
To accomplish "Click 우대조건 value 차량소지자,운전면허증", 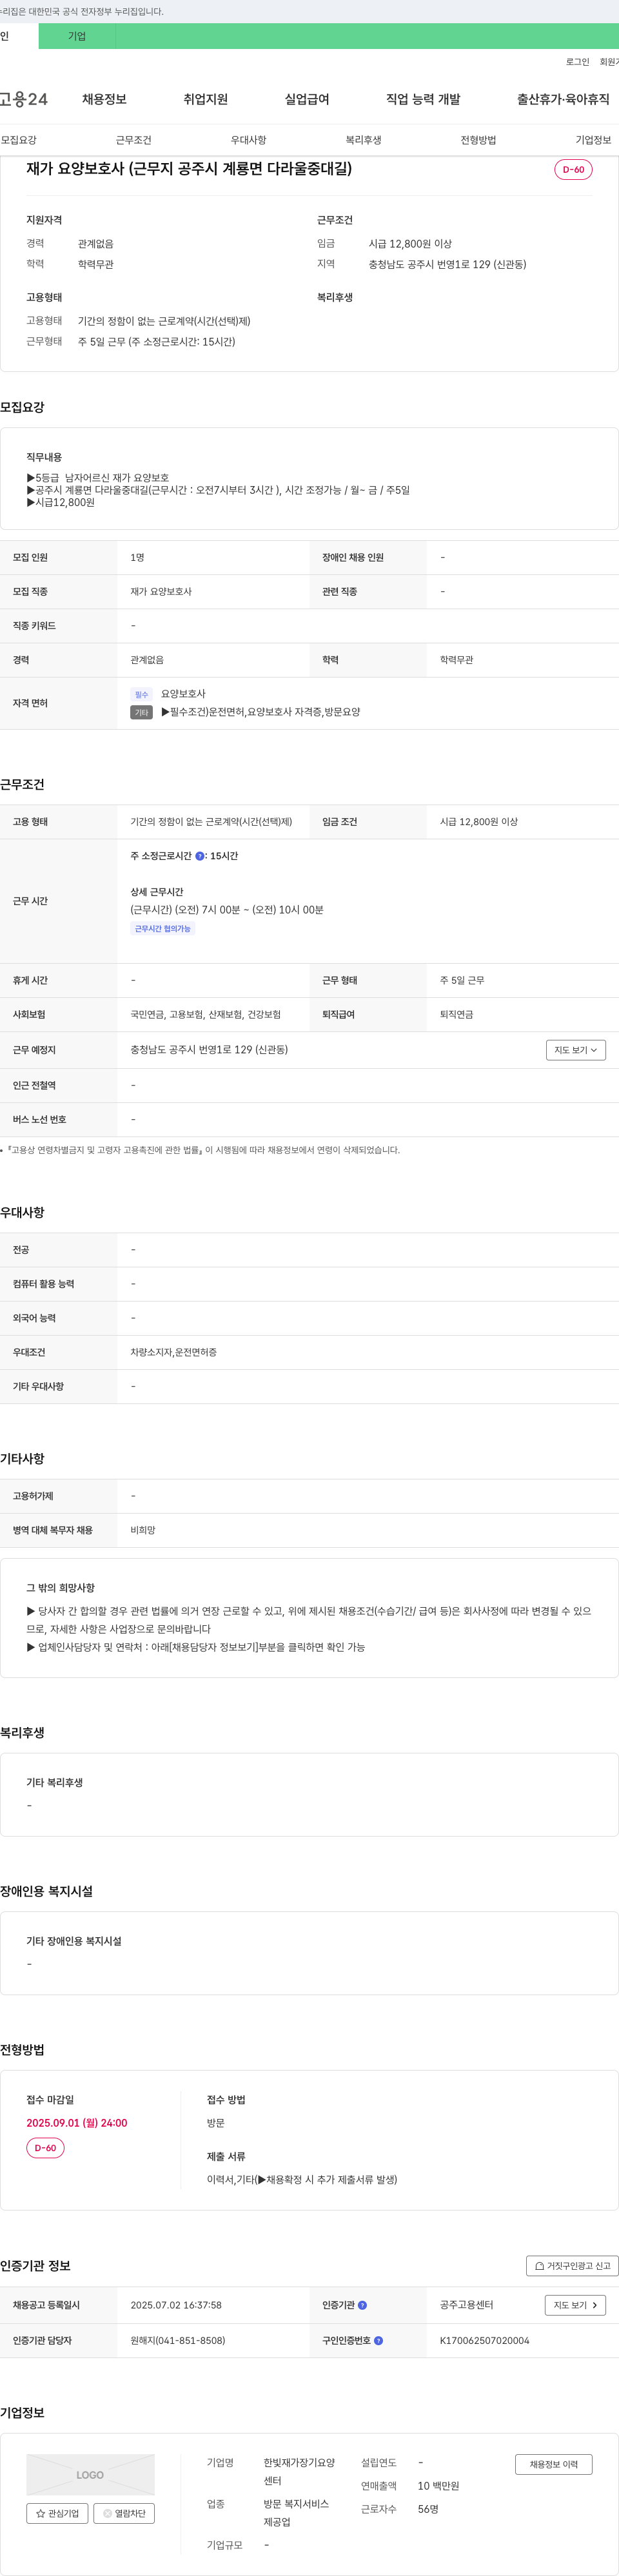I will 174,1352.
